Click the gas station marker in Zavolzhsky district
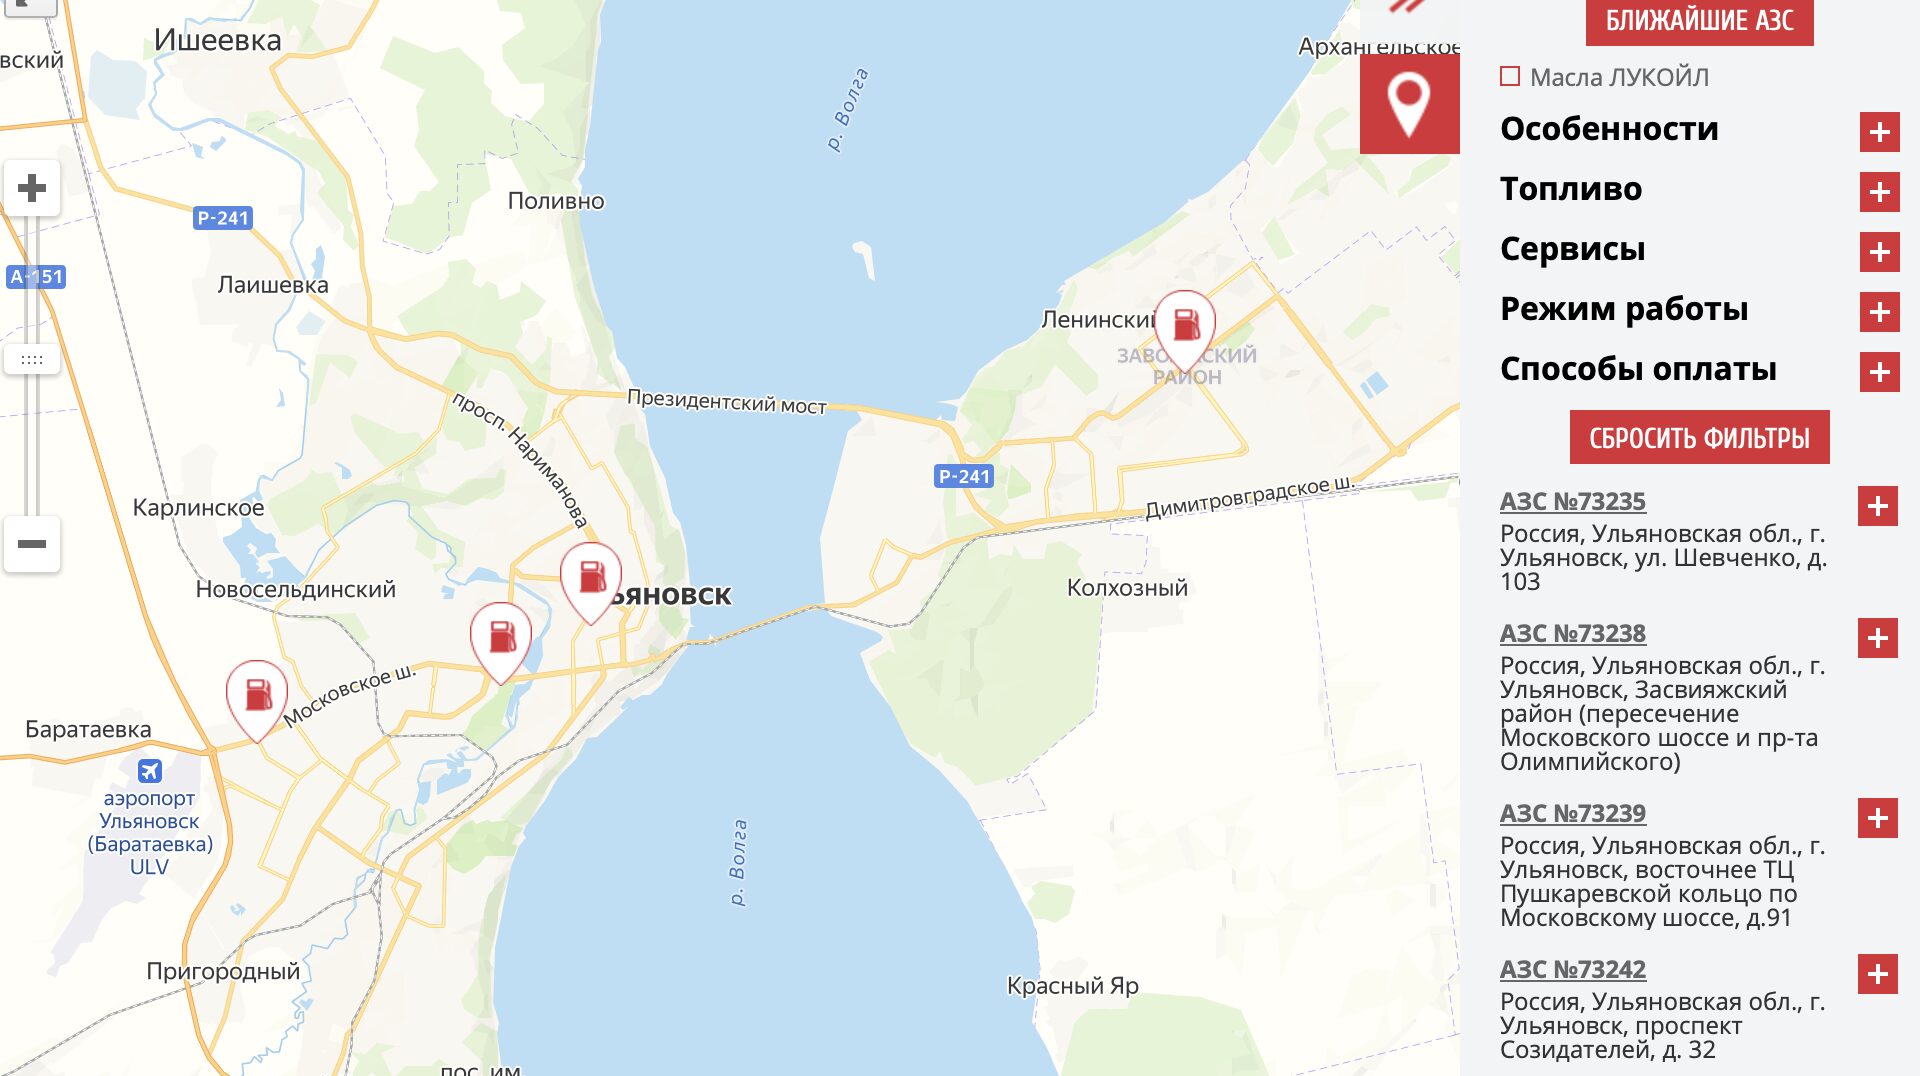 1185,330
